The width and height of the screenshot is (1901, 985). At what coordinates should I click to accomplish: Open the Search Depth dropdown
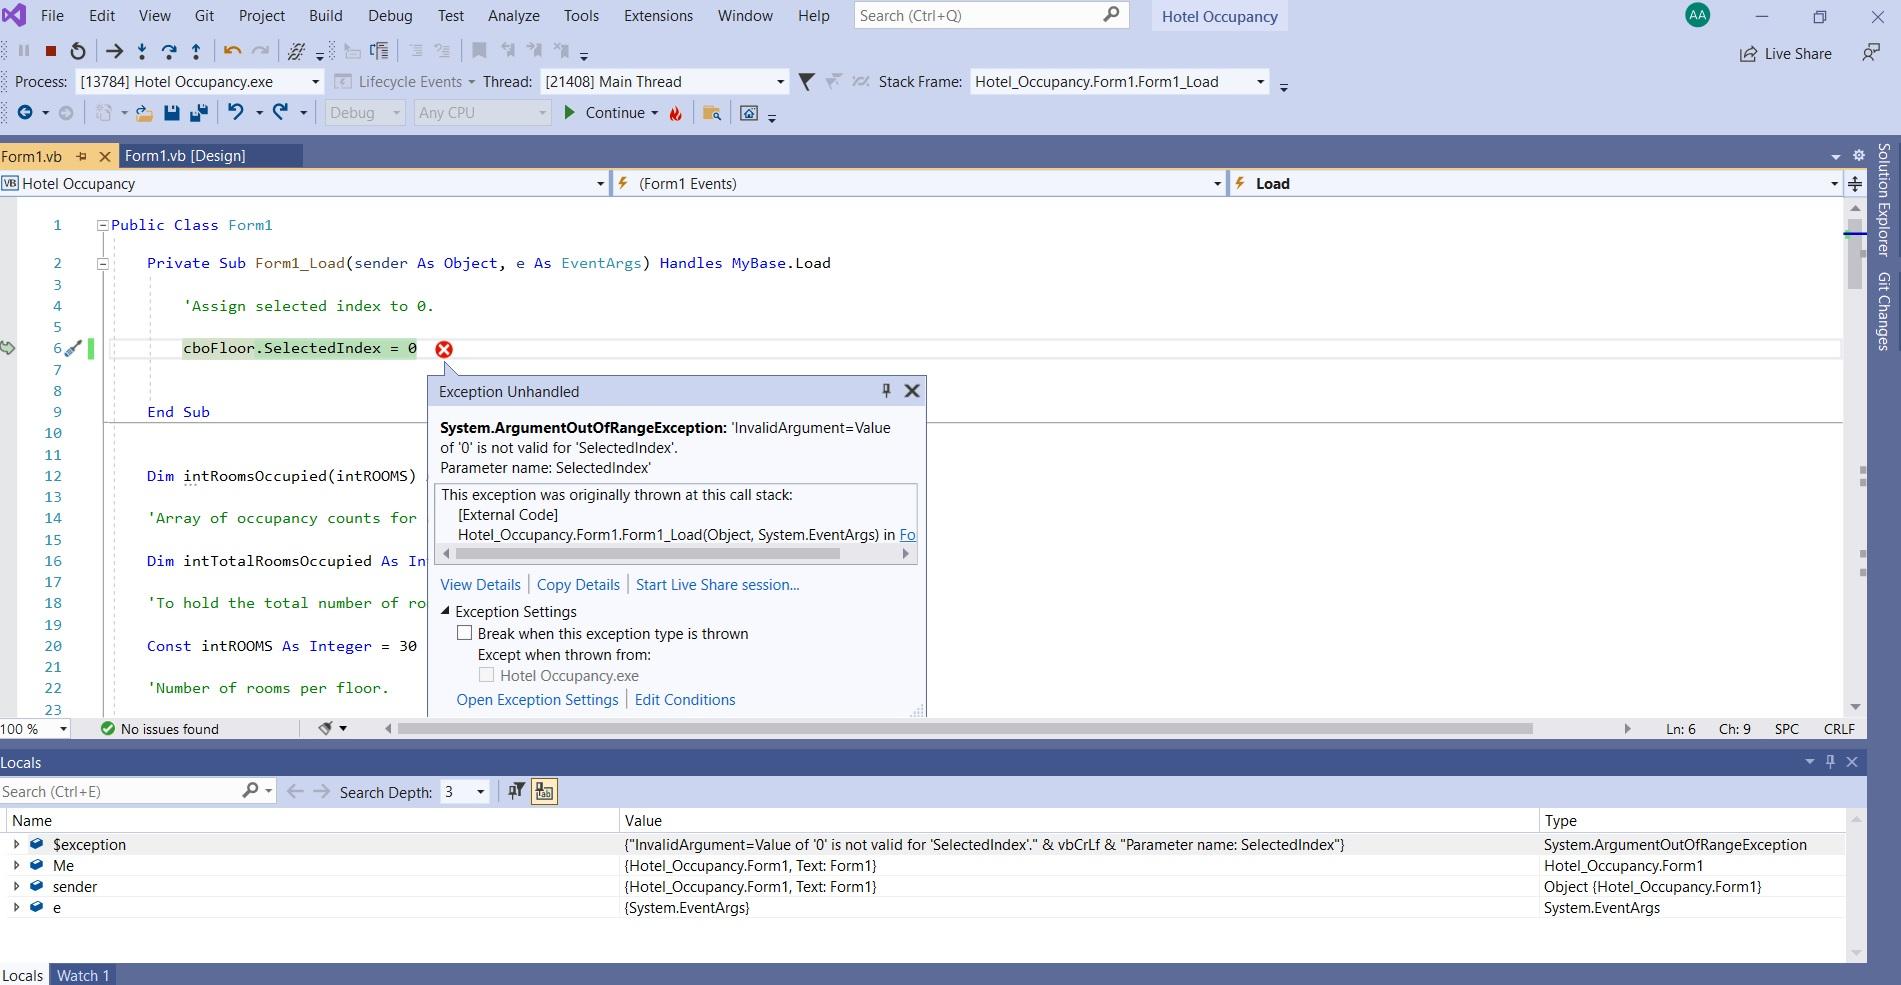point(464,791)
